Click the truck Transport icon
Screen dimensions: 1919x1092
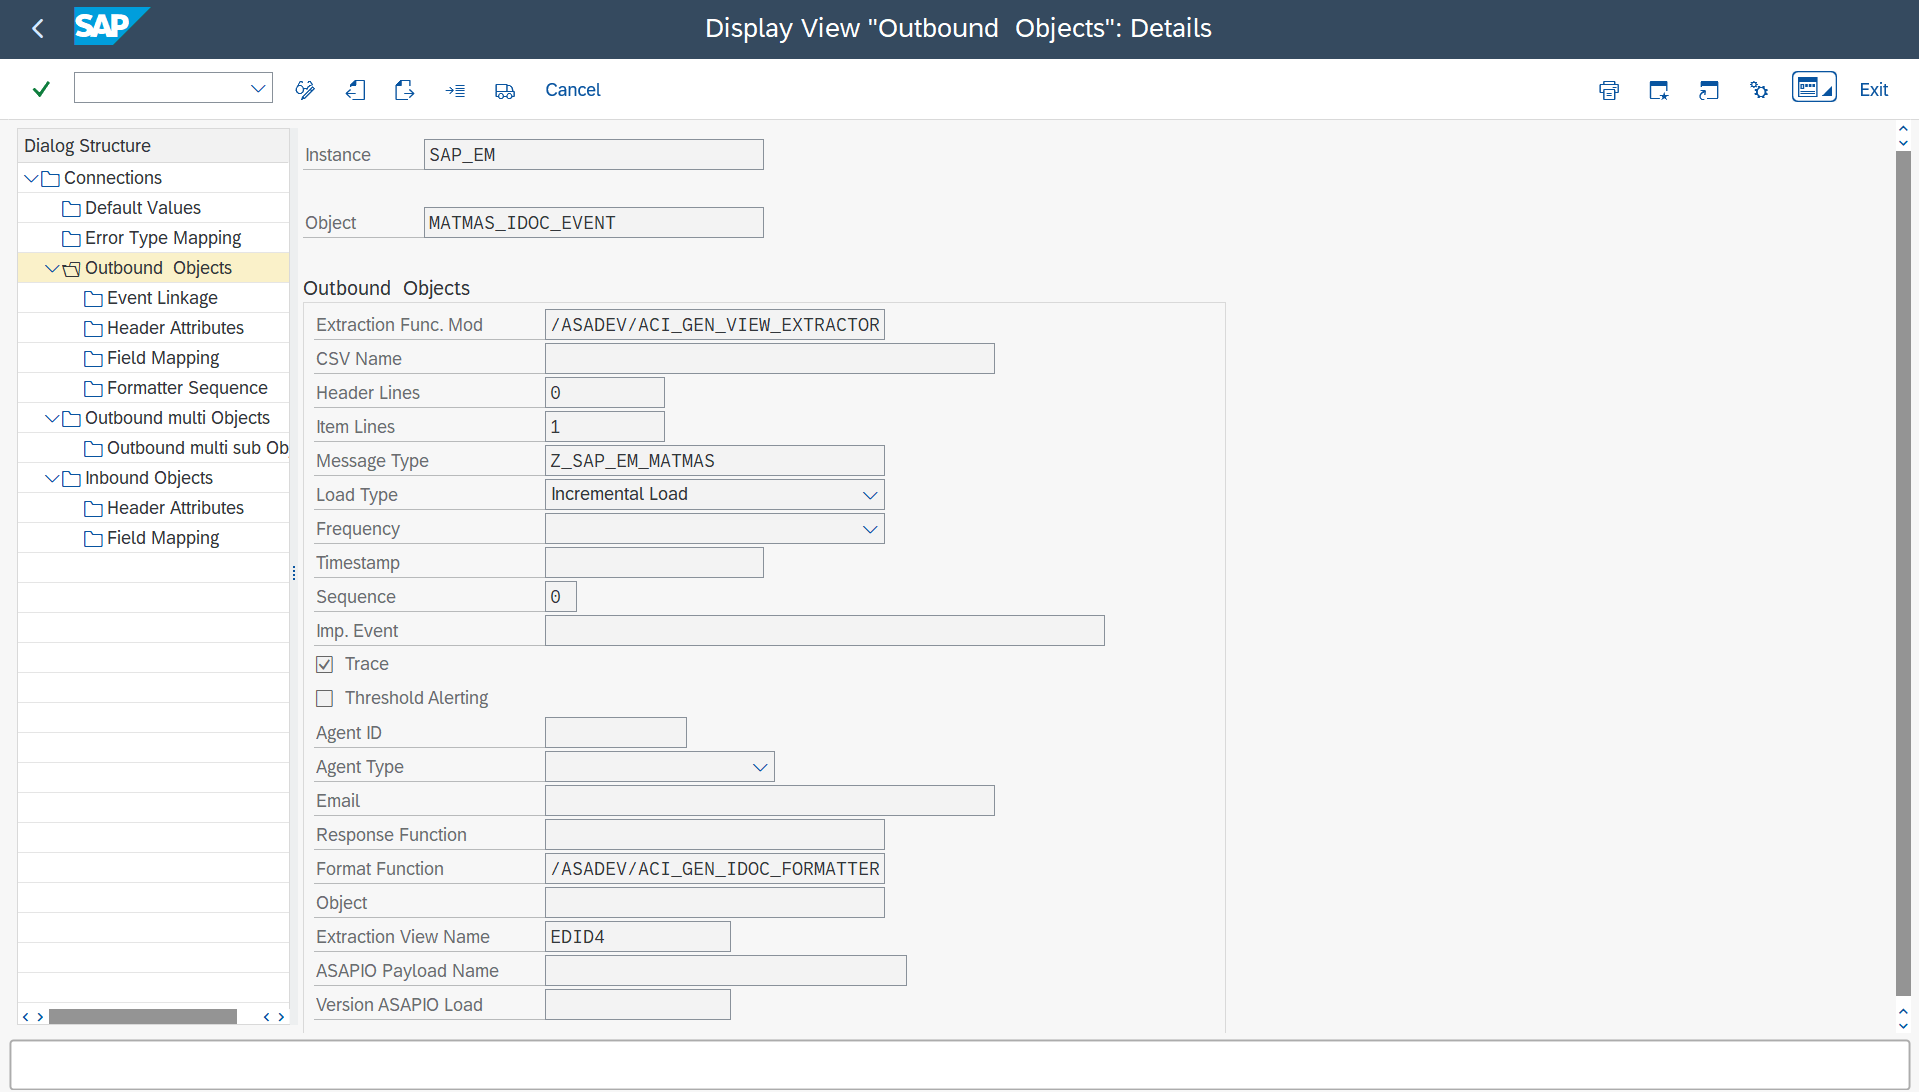coord(505,91)
